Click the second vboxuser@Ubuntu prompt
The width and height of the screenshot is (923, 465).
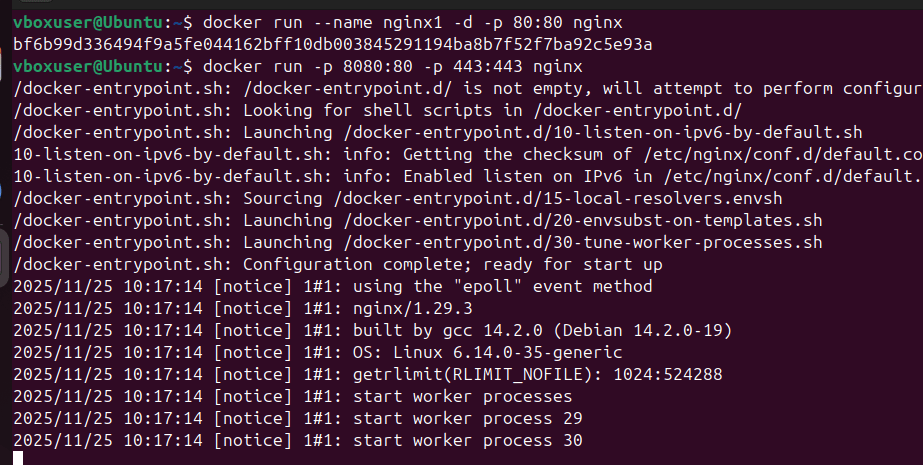click(x=87, y=66)
